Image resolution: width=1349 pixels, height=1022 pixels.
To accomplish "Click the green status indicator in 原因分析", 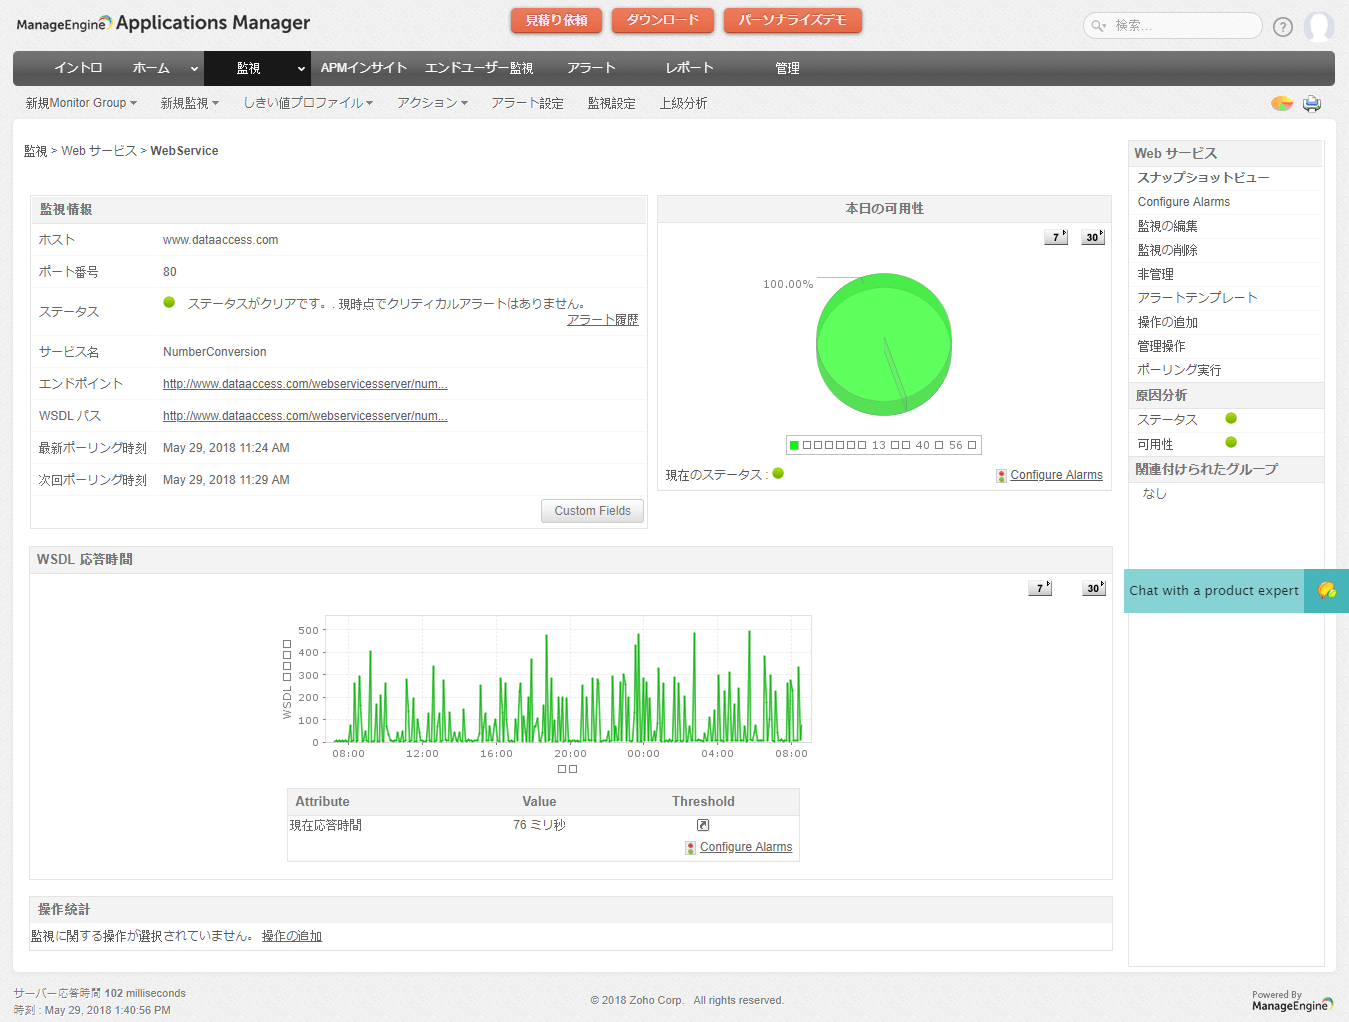I will click(1231, 419).
